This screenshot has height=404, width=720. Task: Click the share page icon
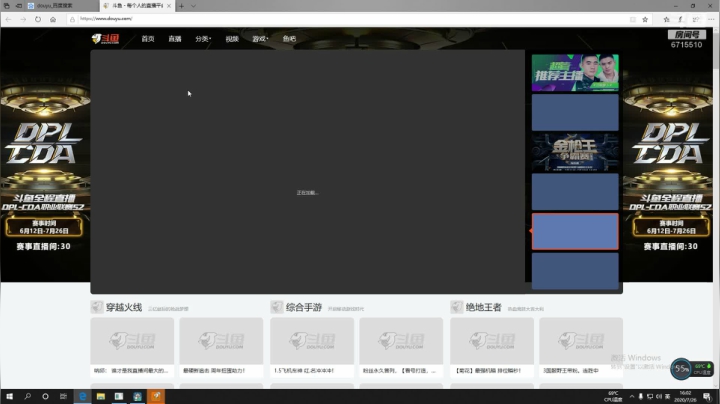696,19
